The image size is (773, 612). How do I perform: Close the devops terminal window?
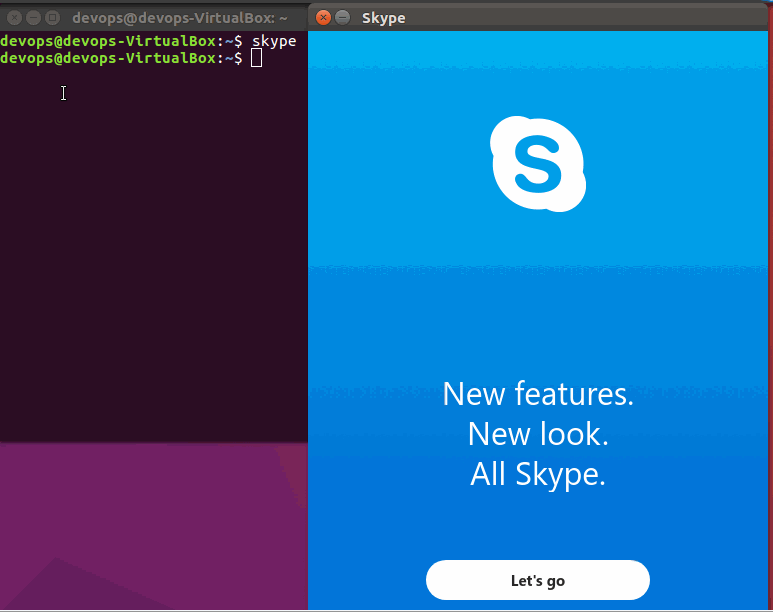(15, 18)
